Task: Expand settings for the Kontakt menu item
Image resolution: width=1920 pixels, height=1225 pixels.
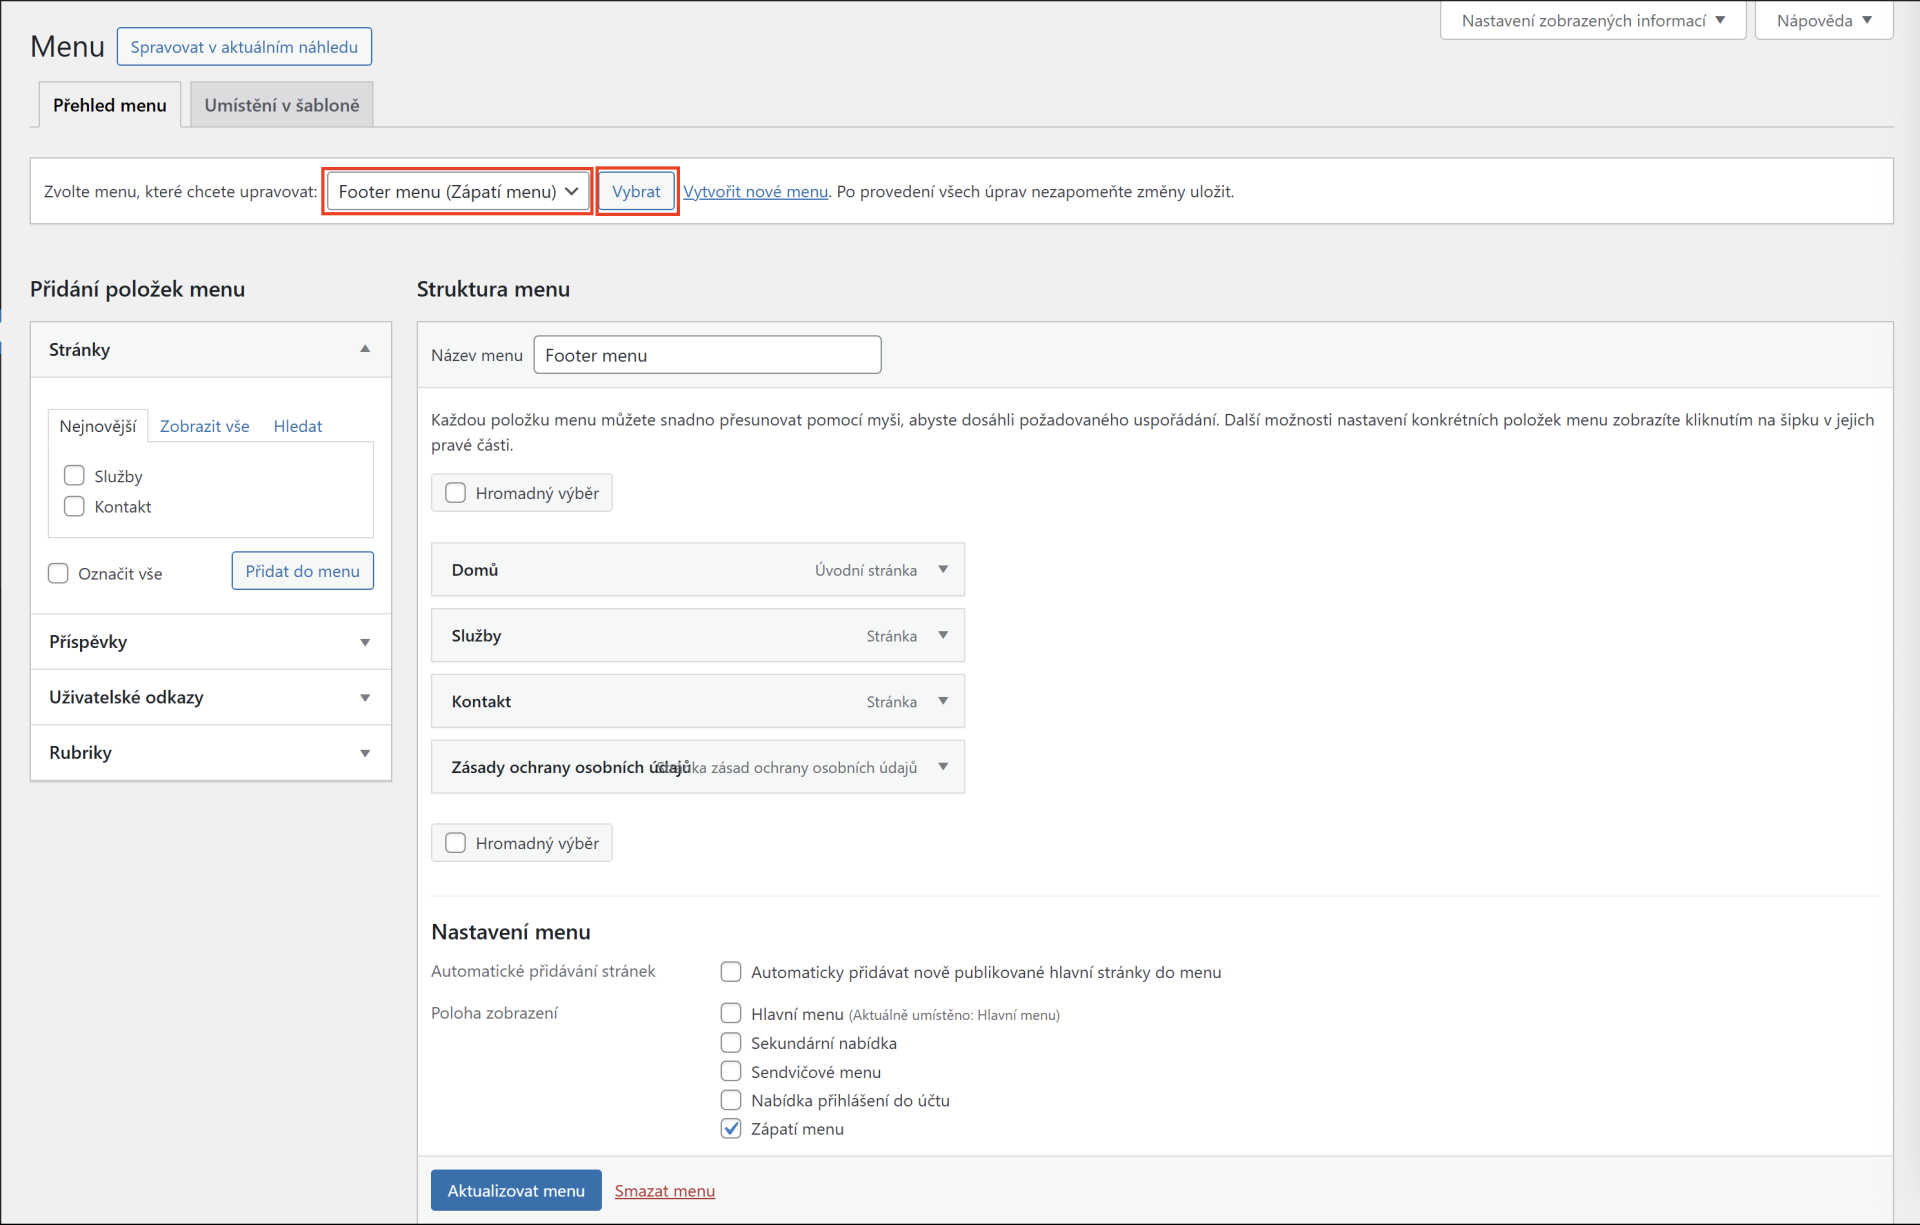Action: pos(942,701)
